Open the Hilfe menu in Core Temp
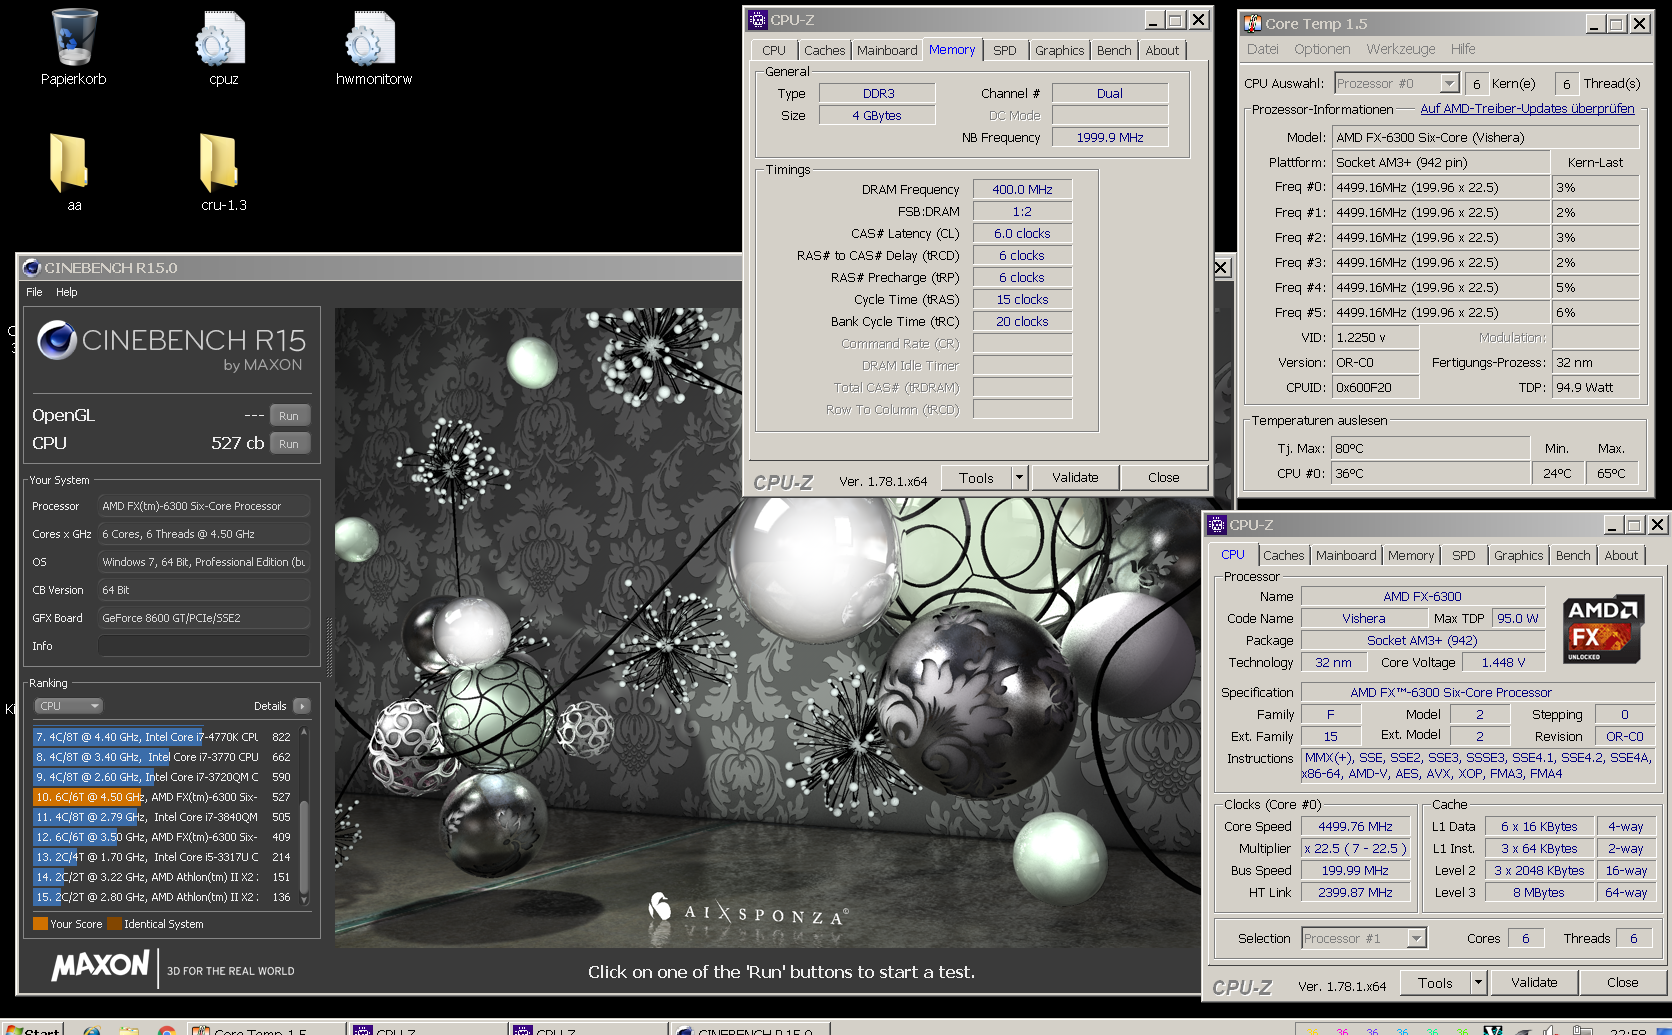This screenshot has height=1035, width=1672. pyautogui.click(x=1463, y=49)
